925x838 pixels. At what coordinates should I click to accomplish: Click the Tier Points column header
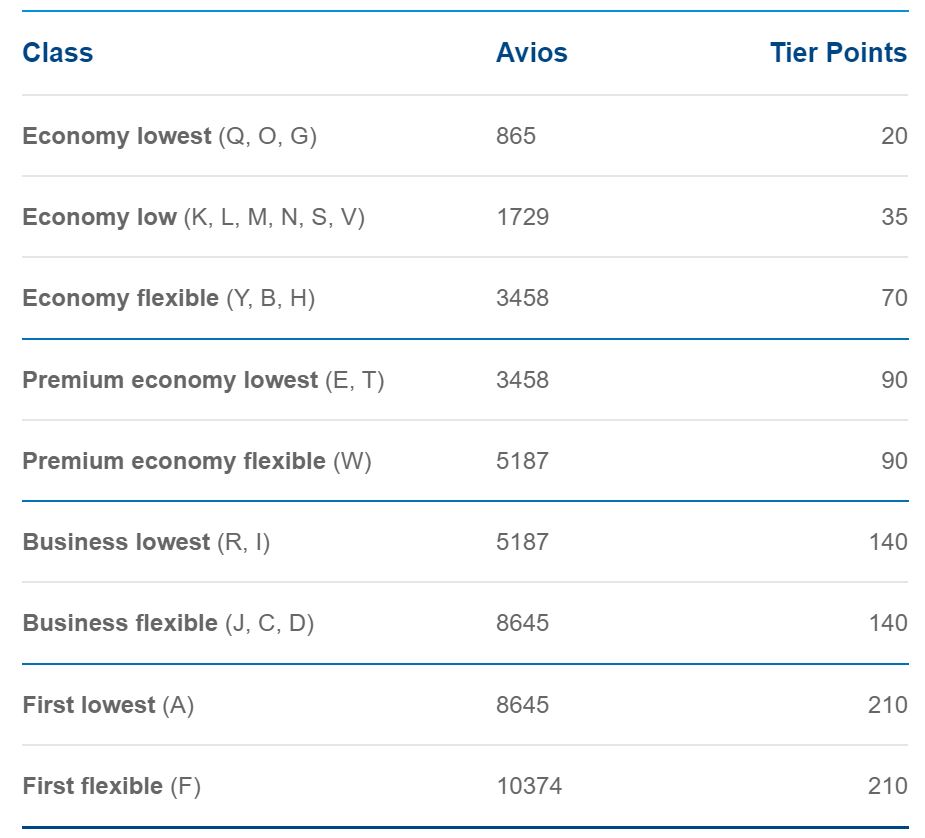coord(838,52)
